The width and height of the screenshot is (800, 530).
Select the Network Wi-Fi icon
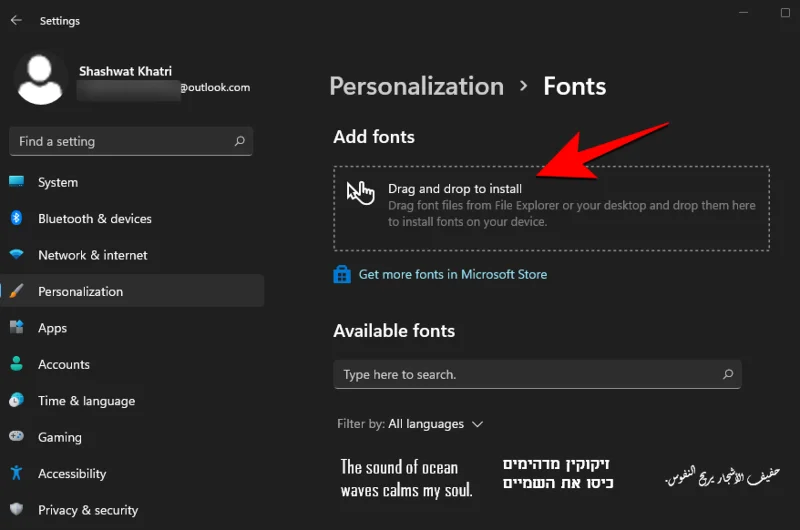pyautogui.click(x=16, y=254)
